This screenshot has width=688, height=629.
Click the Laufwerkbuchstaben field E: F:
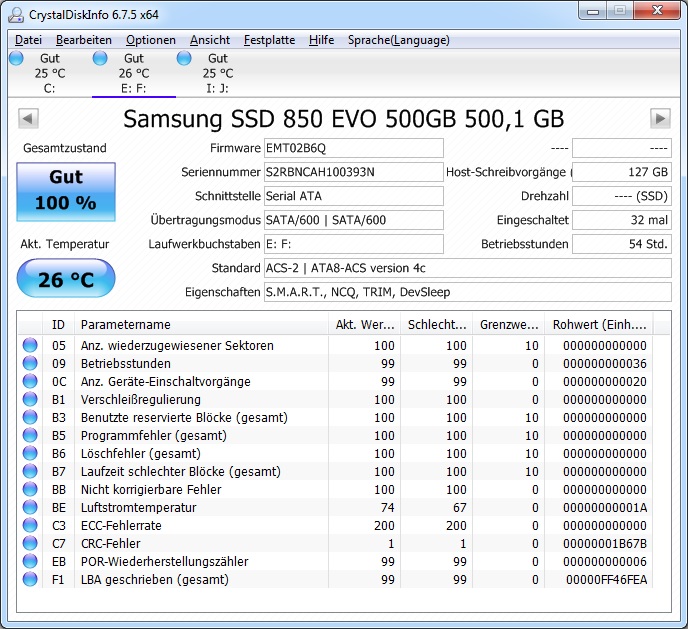tap(354, 244)
